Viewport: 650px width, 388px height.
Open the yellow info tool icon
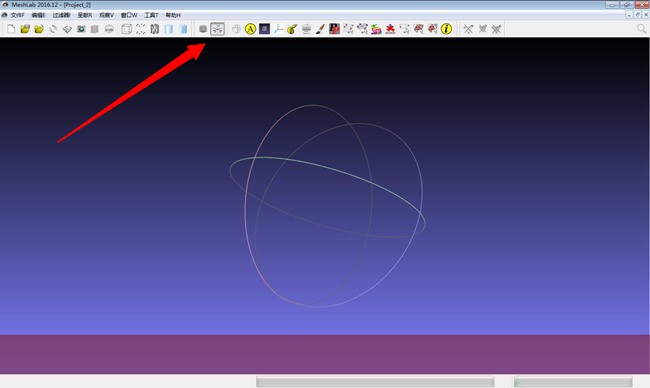[446, 29]
